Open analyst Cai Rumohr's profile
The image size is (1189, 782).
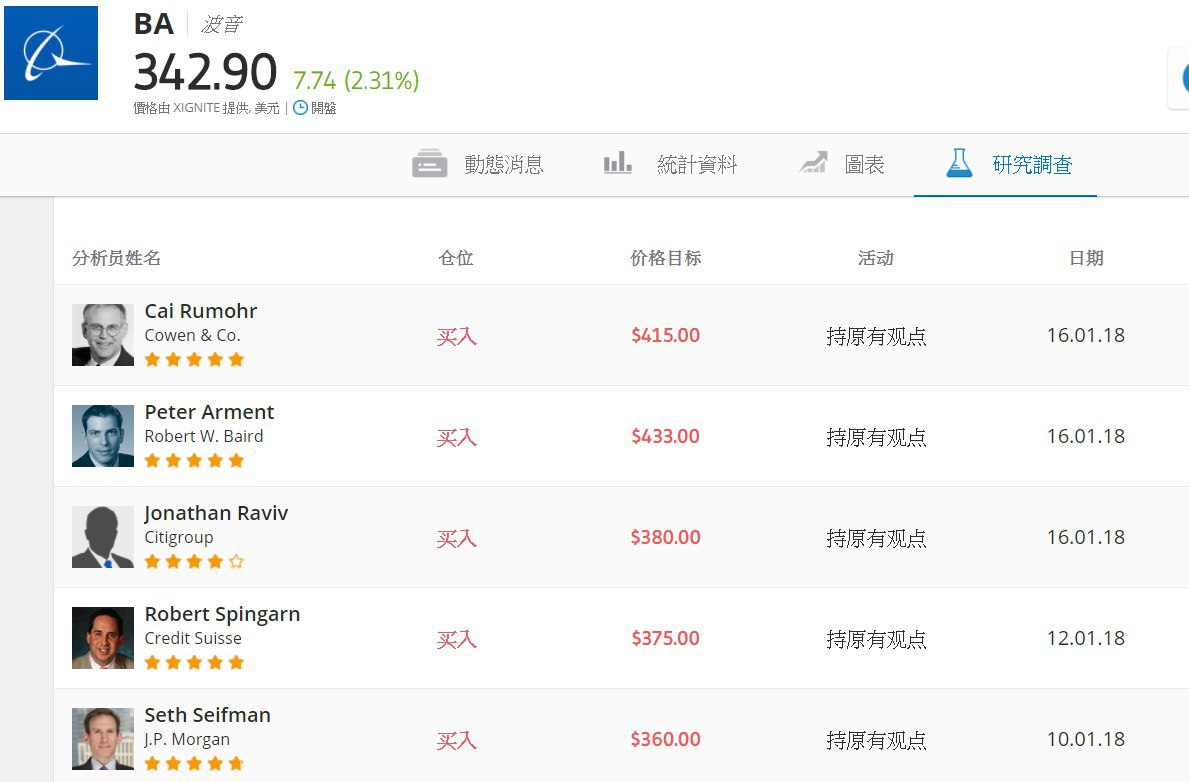[x=201, y=311]
